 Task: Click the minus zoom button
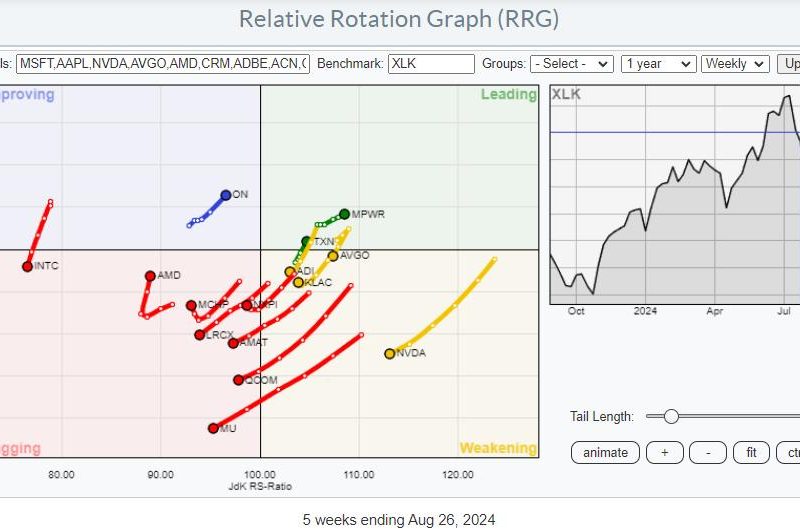[708, 452]
